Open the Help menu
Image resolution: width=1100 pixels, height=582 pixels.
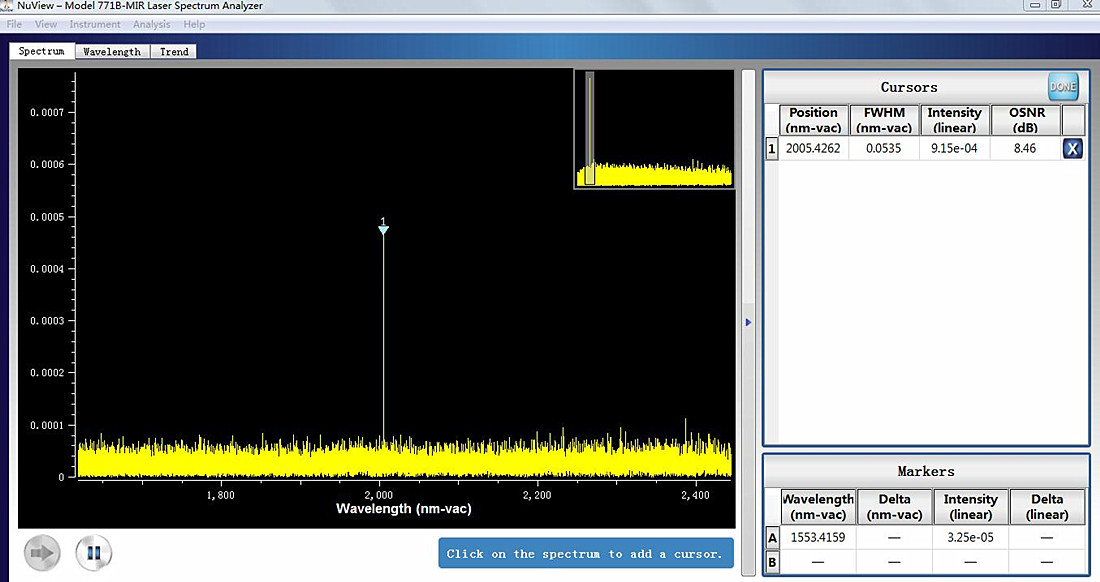[194, 24]
